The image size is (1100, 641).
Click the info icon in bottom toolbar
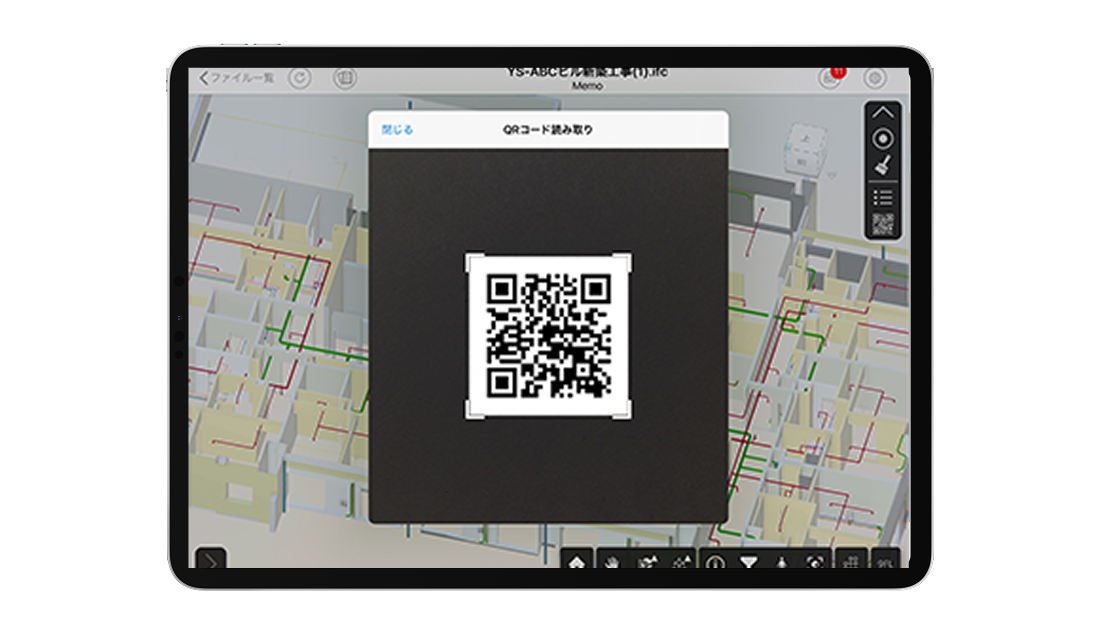click(715, 563)
